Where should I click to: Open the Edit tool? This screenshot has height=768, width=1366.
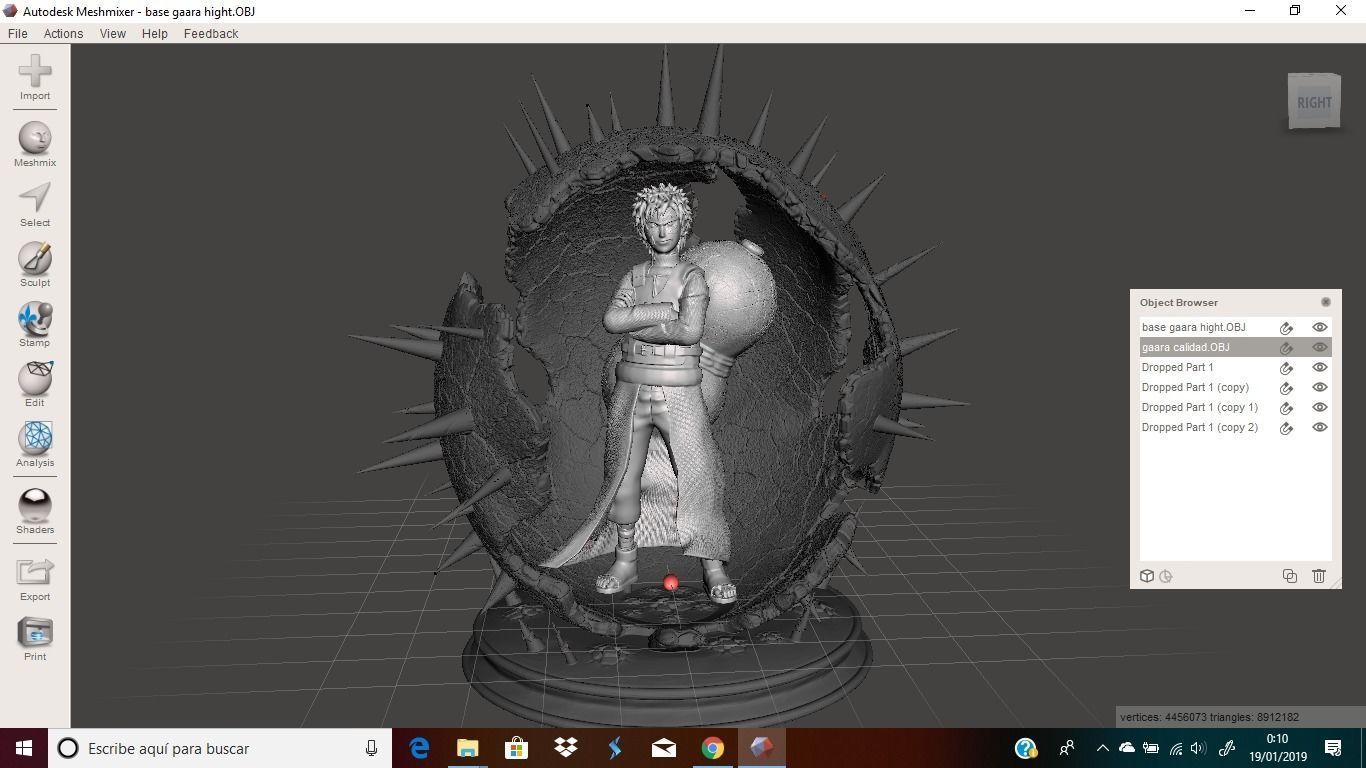[35, 384]
